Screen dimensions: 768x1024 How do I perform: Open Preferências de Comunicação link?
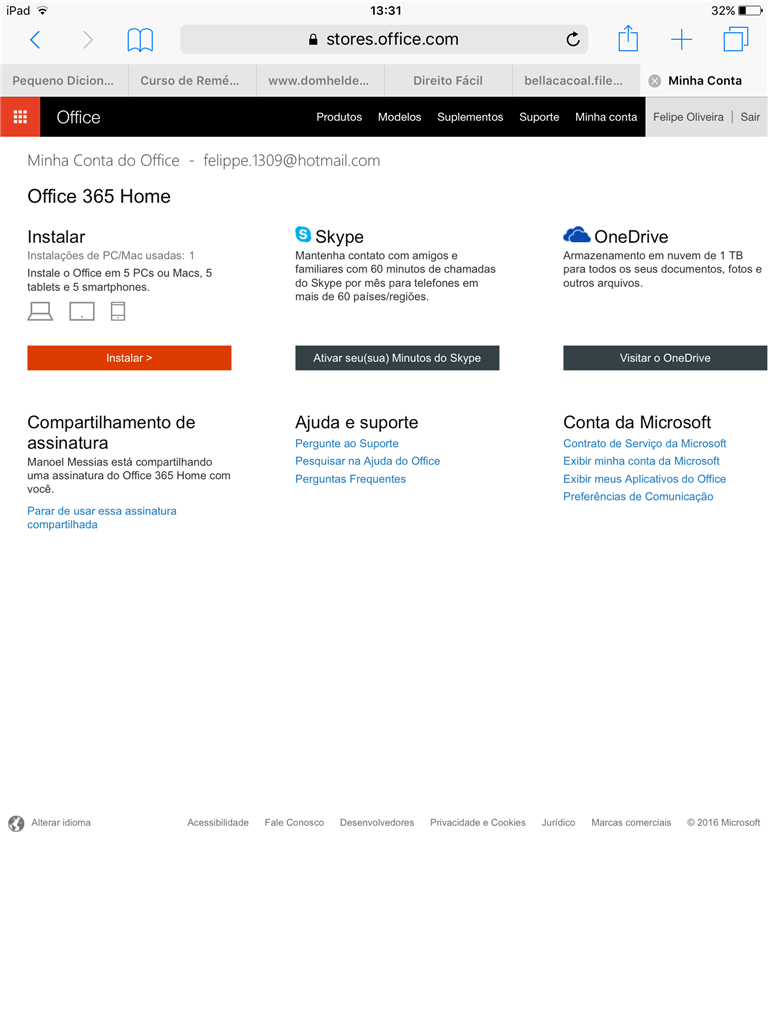pyautogui.click(x=638, y=497)
